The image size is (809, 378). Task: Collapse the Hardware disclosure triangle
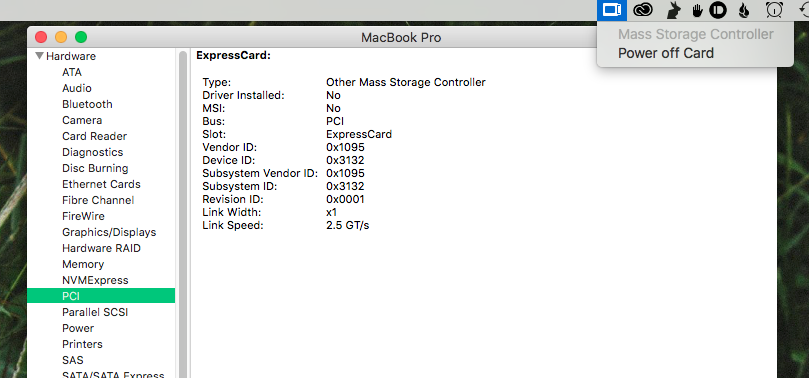tap(39, 56)
